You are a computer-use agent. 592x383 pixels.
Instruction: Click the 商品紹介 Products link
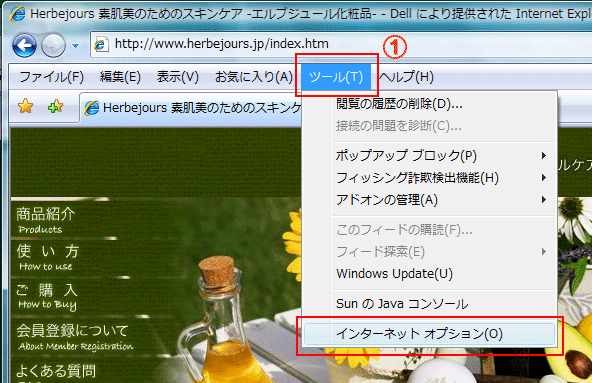point(45,220)
